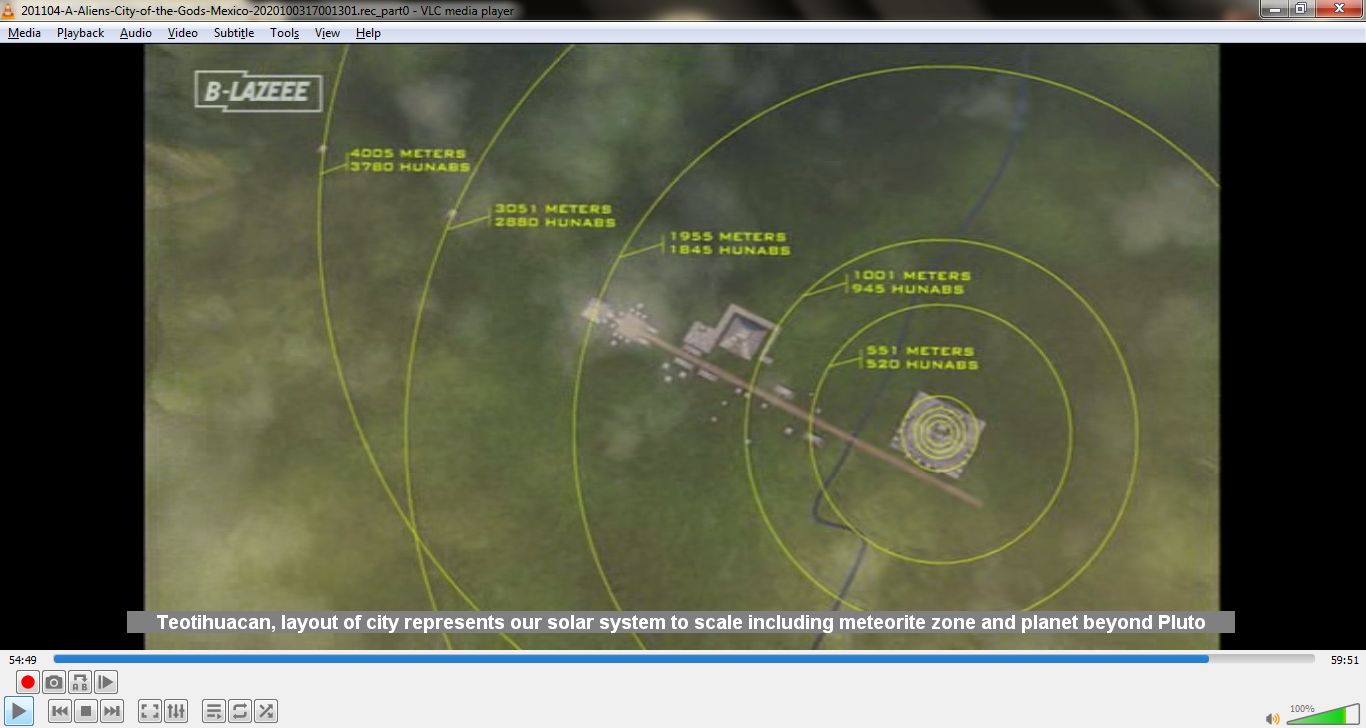Toggle fullscreen video mode
The width and height of the screenshot is (1366, 728).
150,711
